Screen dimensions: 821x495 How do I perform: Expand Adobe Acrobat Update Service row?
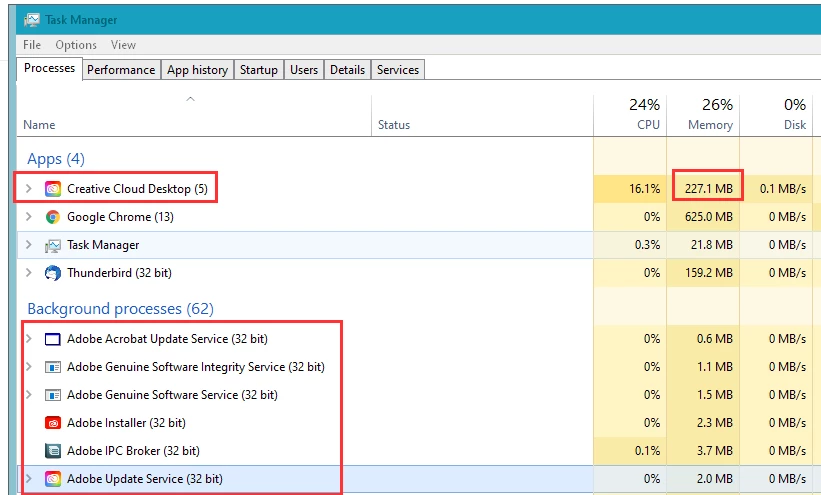click(x=29, y=338)
